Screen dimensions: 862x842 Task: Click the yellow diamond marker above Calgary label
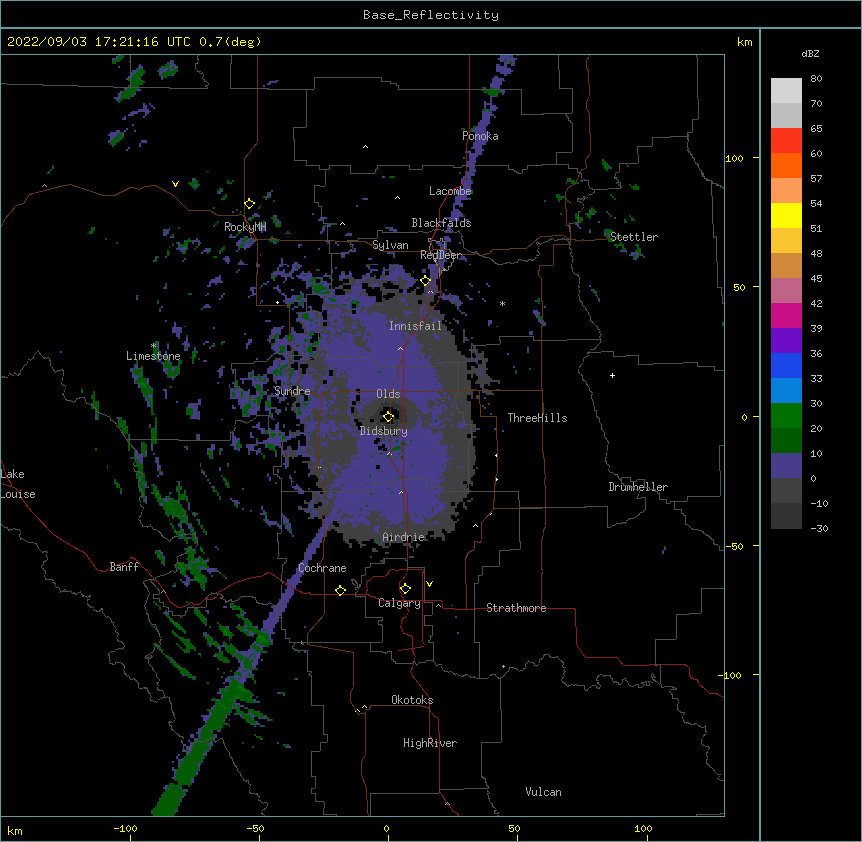pos(405,589)
